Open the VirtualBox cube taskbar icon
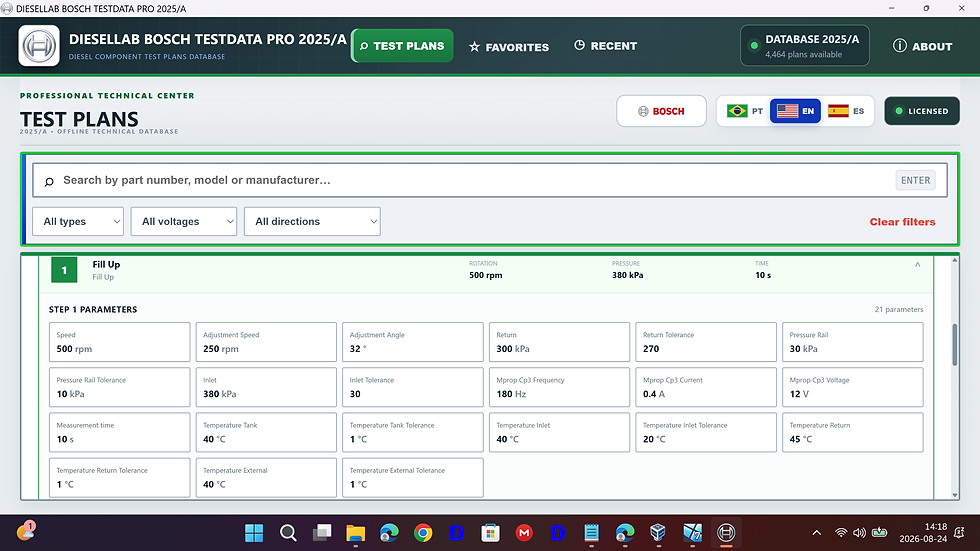Screen dimensions: 980x551 (x=658, y=533)
